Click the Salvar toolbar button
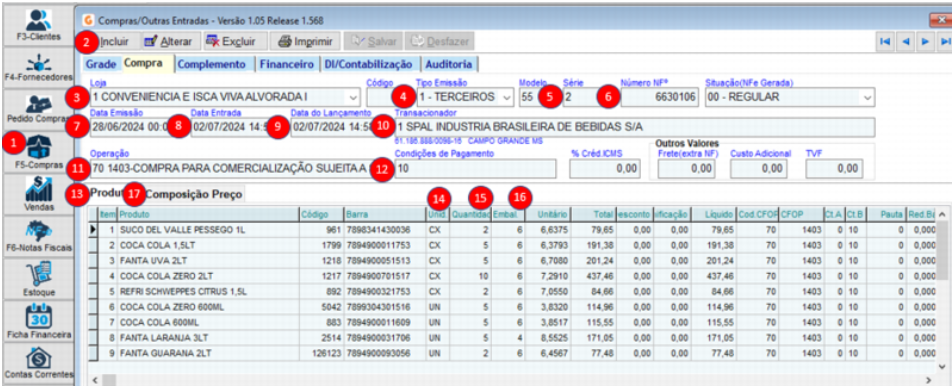 coord(373,41)
